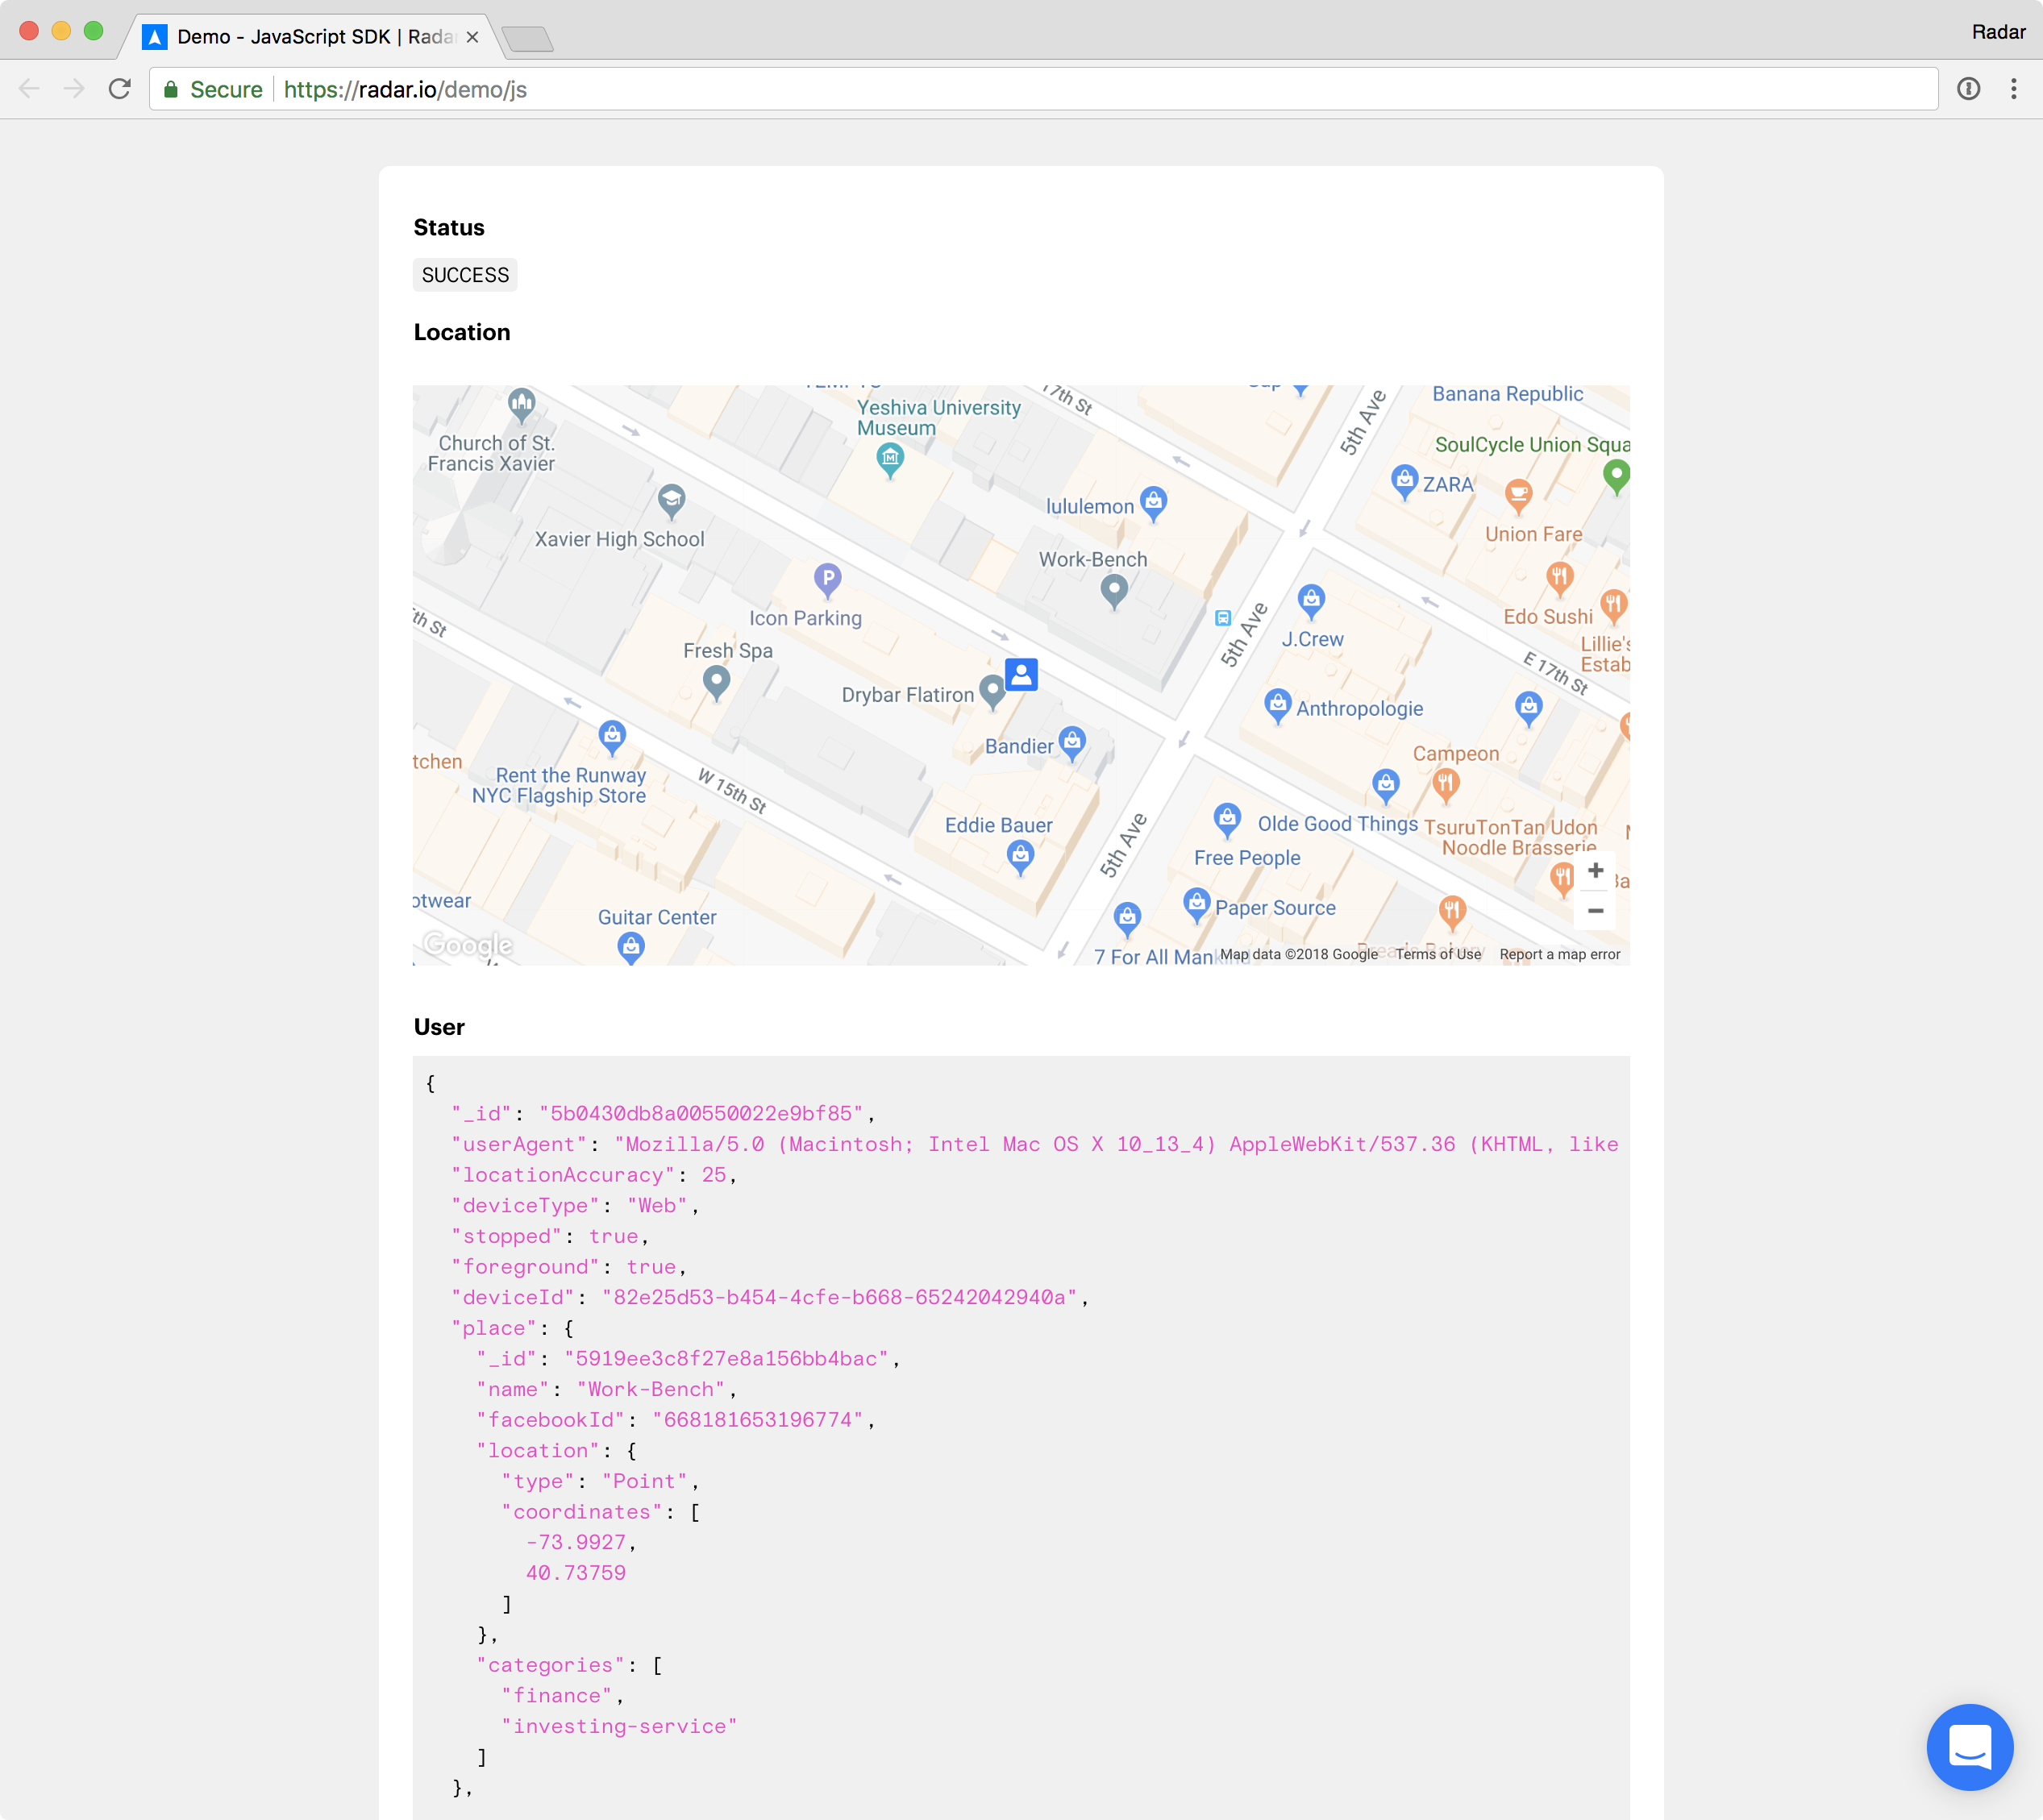Image resolution: width=2043 pixels, height=1820 pixels.
Task: Click the Guitar Center shopping pin
Action: (631, 946)
